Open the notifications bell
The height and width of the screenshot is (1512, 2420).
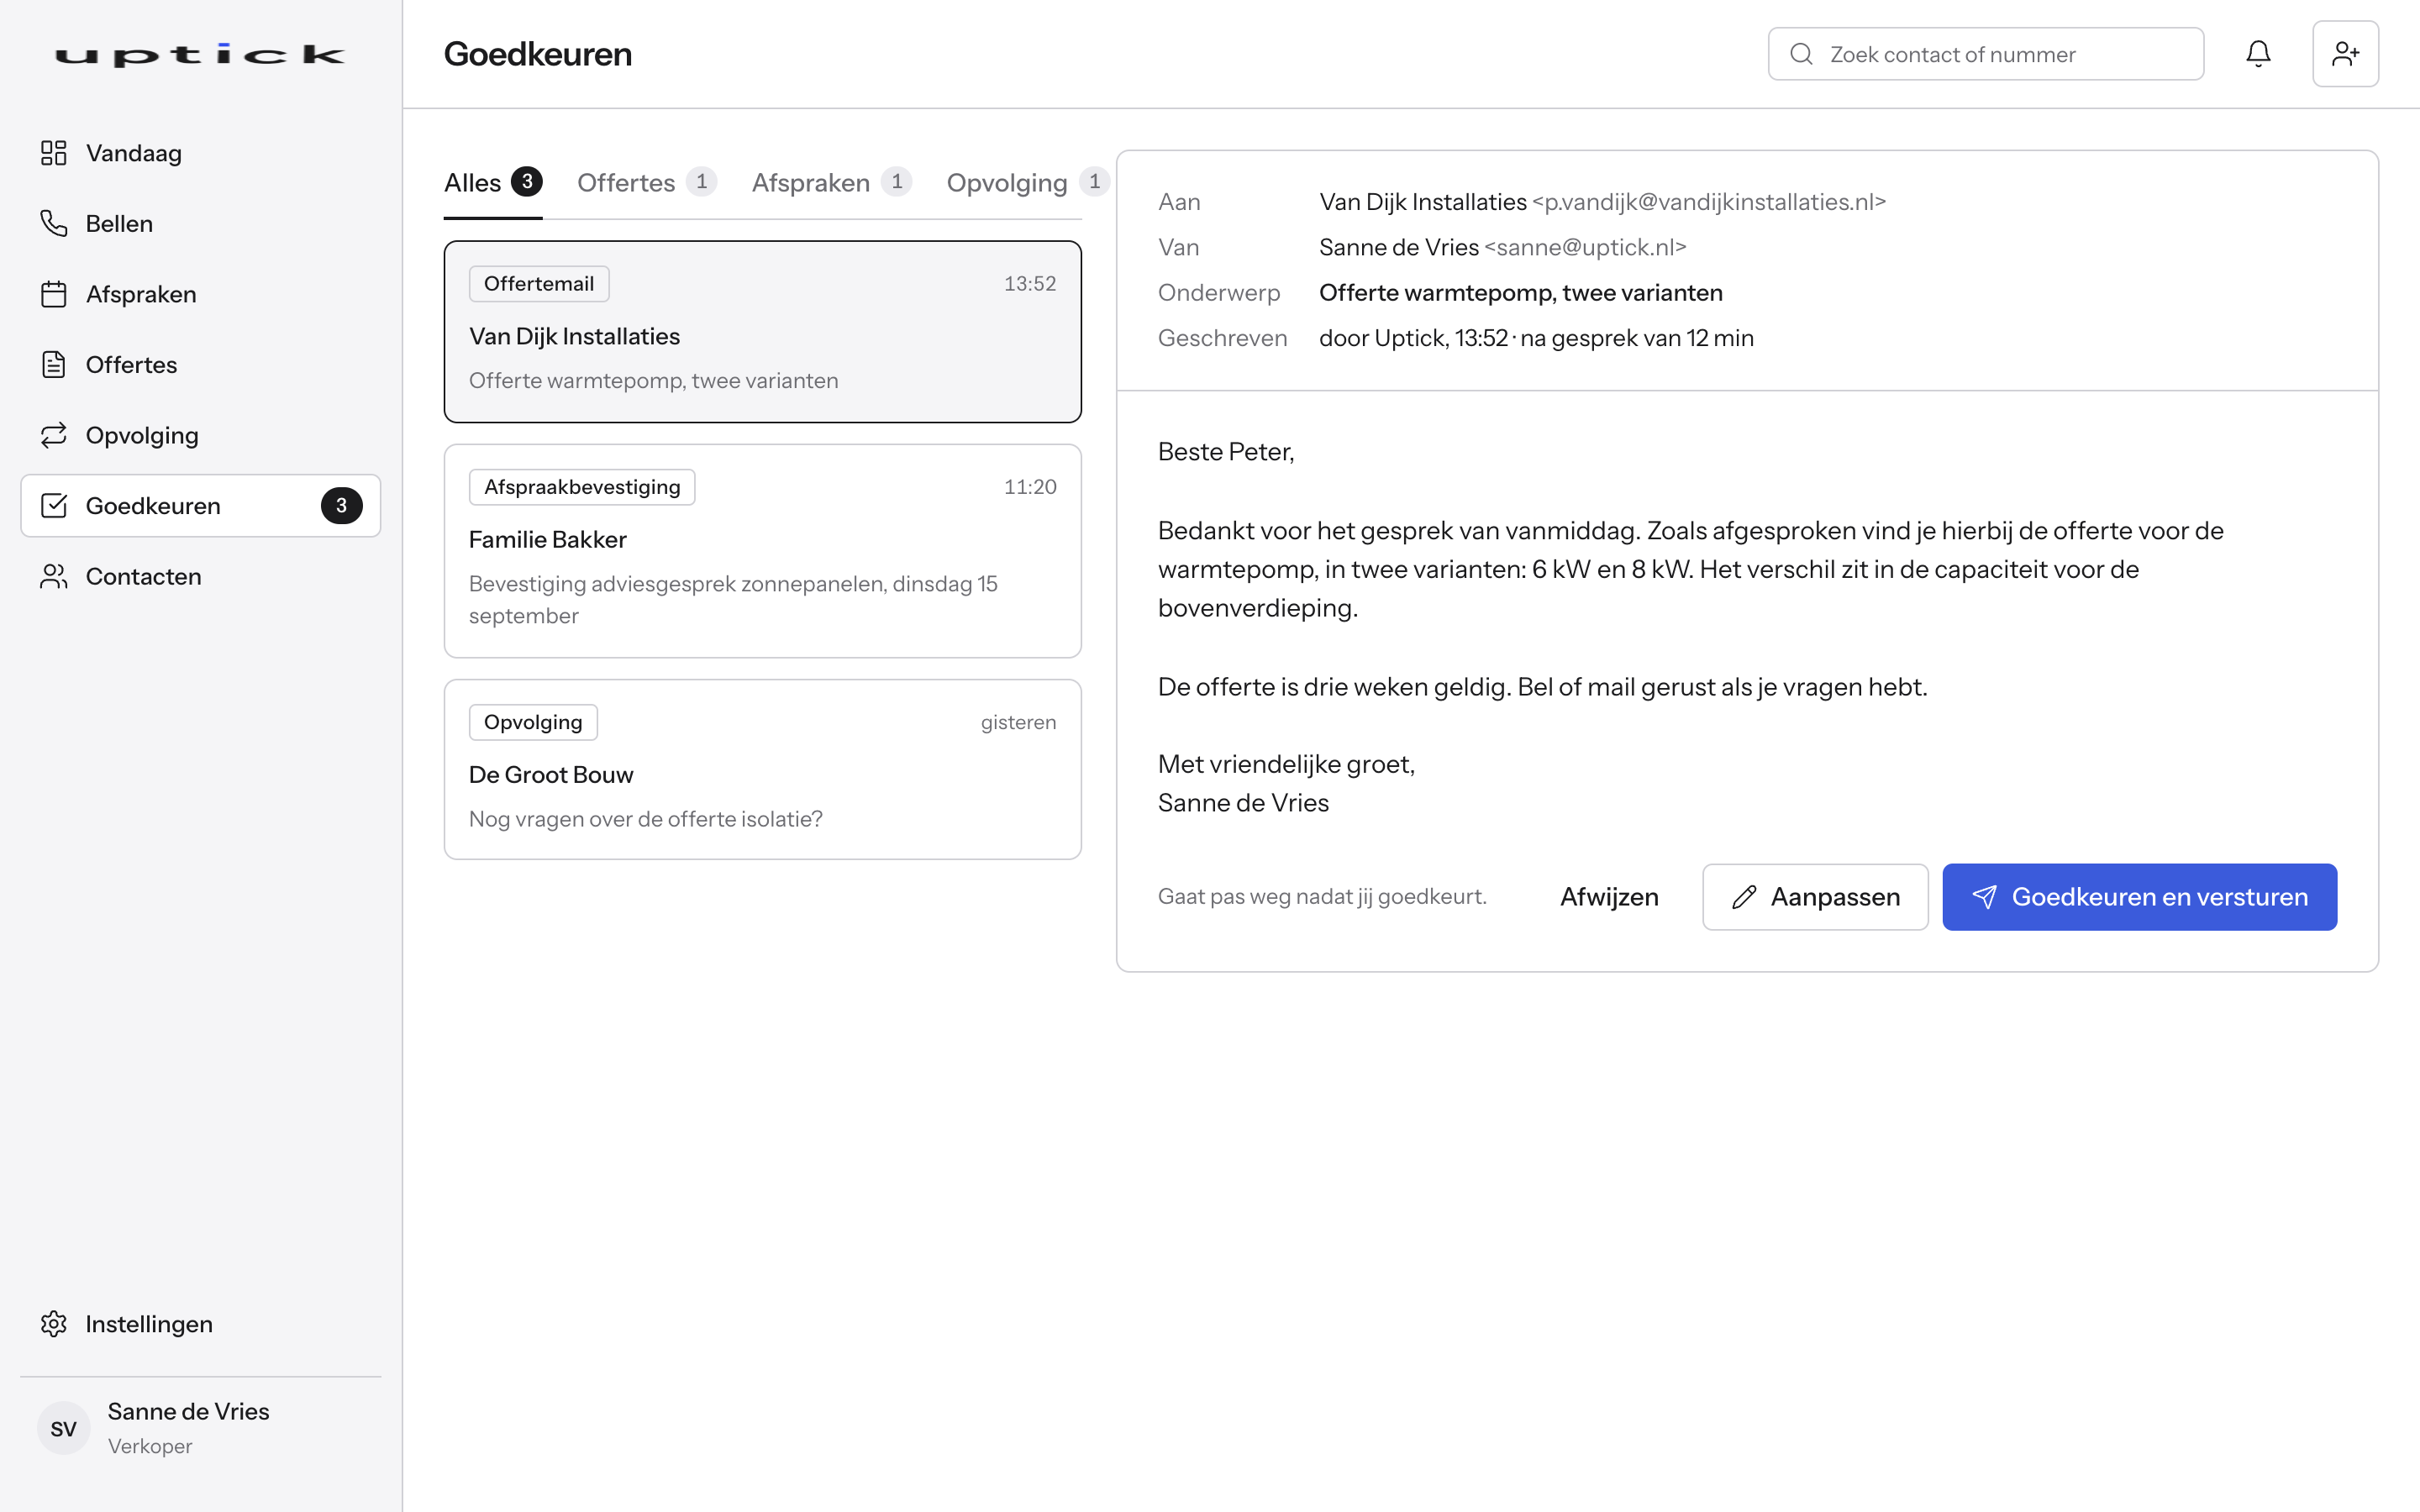(2258, 54)
